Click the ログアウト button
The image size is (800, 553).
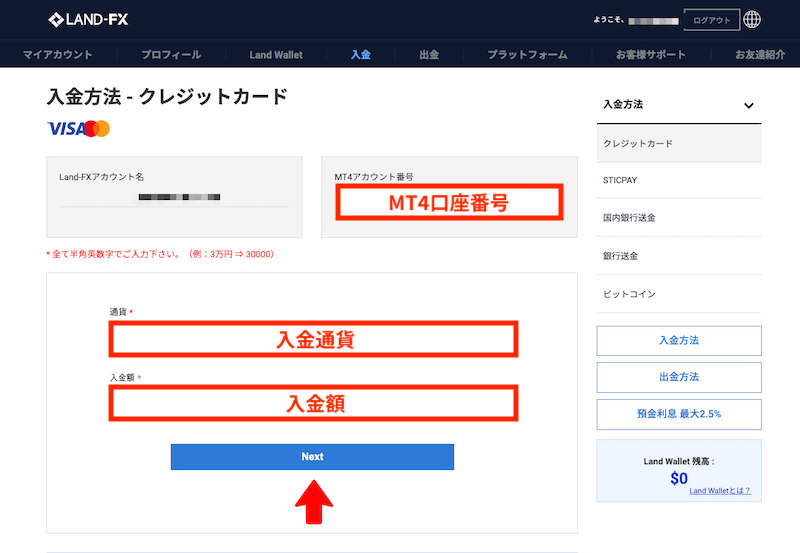[x=711, y=20]
